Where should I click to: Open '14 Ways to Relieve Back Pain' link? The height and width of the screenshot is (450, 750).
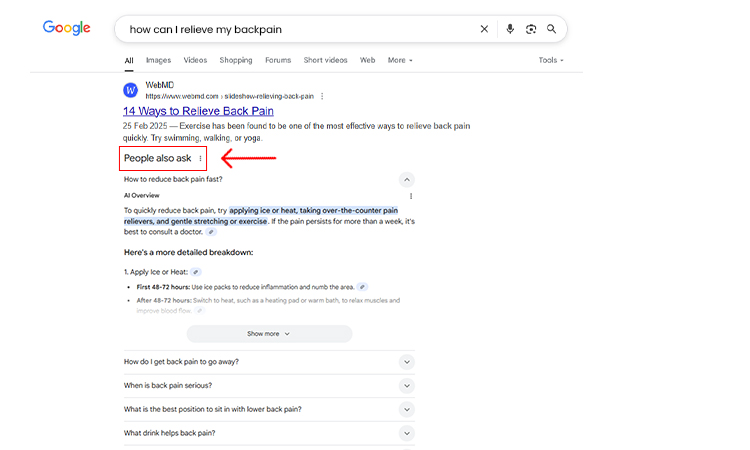[198, 111]
